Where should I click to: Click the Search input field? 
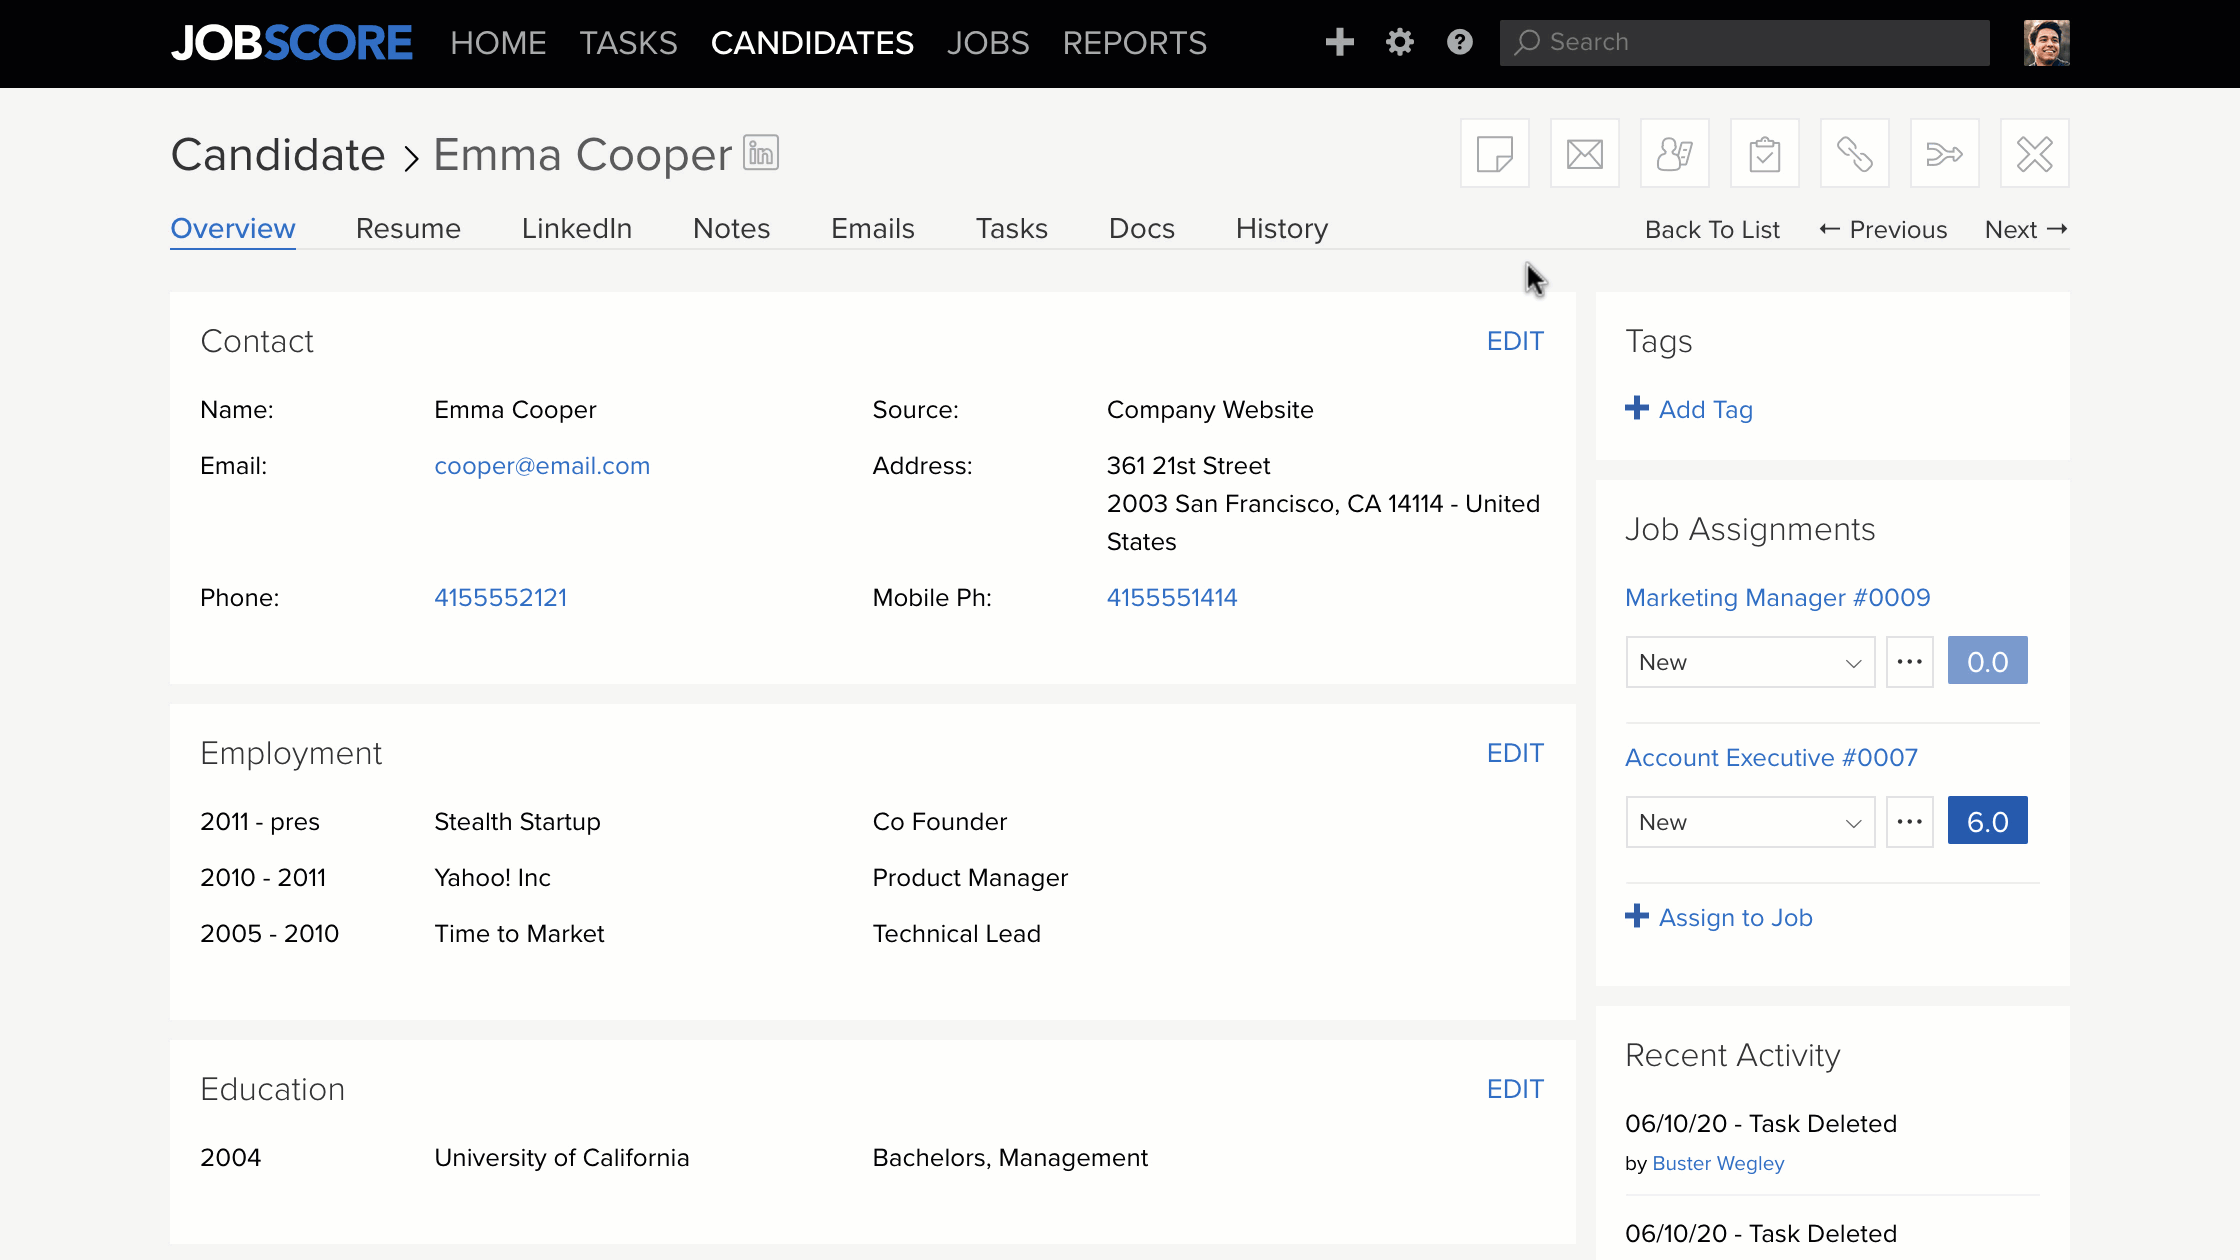(1744, 42)
